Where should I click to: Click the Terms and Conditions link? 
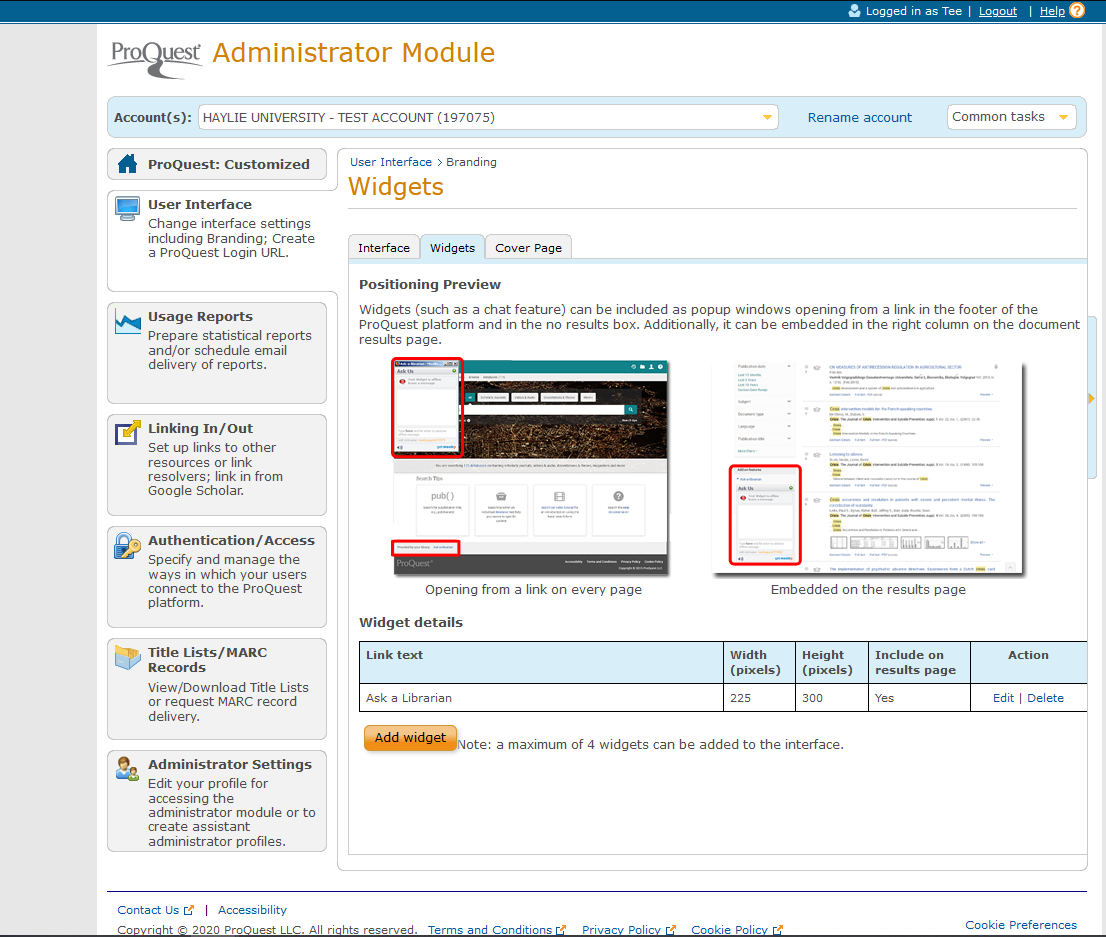pyautogui.click(x=490, y=930)
